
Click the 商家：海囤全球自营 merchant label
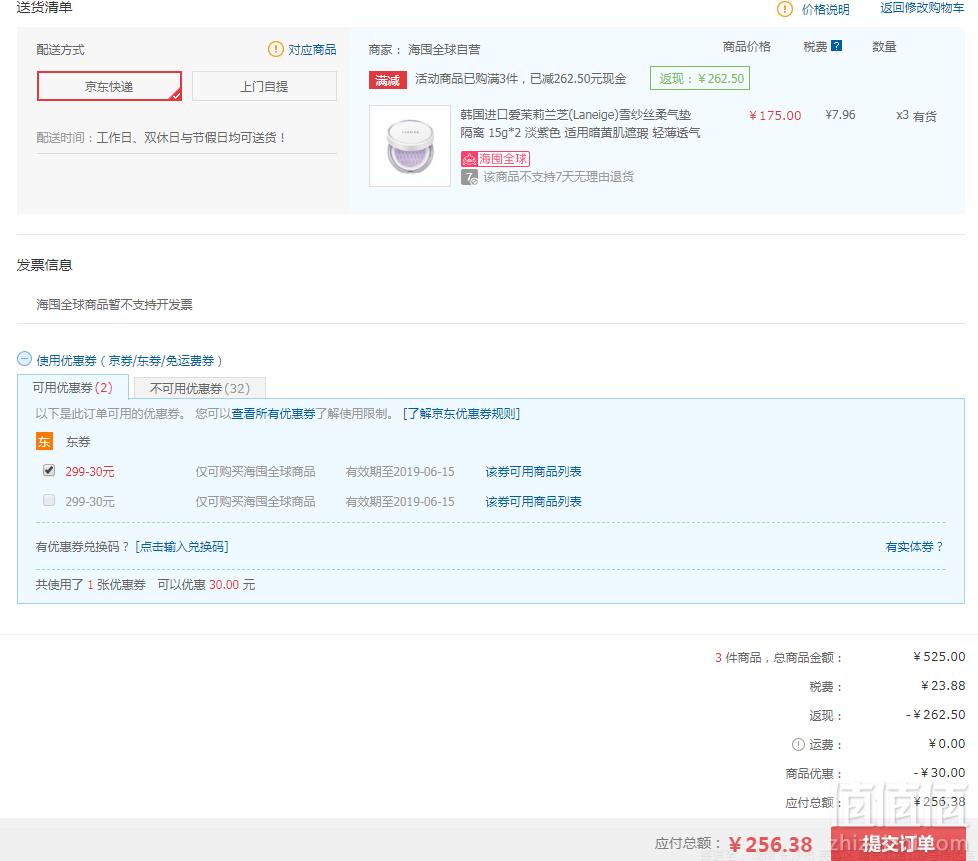click(x=424, y=49)
